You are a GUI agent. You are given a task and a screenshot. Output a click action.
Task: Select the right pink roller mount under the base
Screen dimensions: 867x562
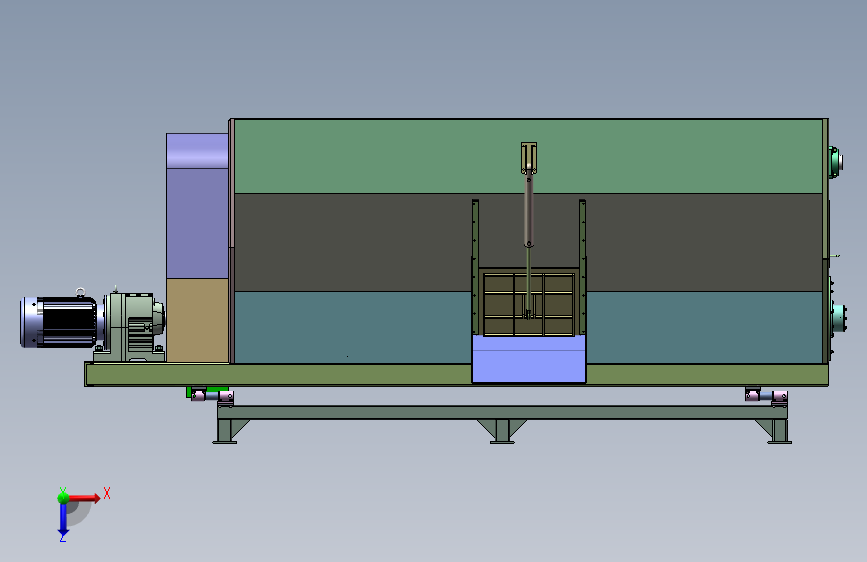click(x=766, y=395)
